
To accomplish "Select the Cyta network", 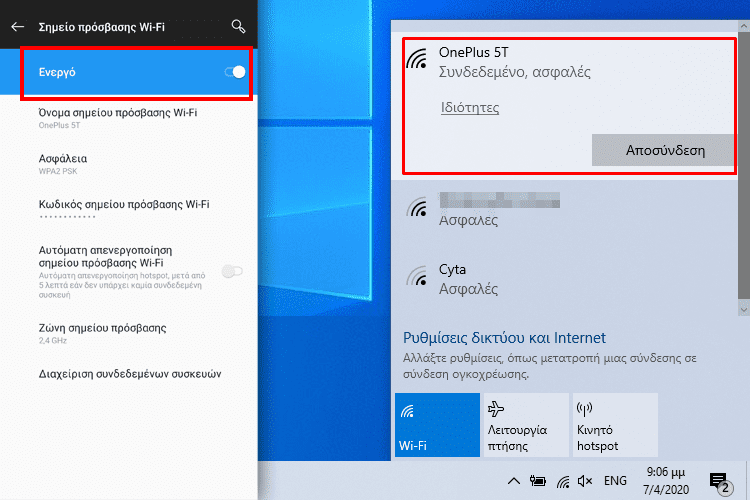I will pos(564,278).
